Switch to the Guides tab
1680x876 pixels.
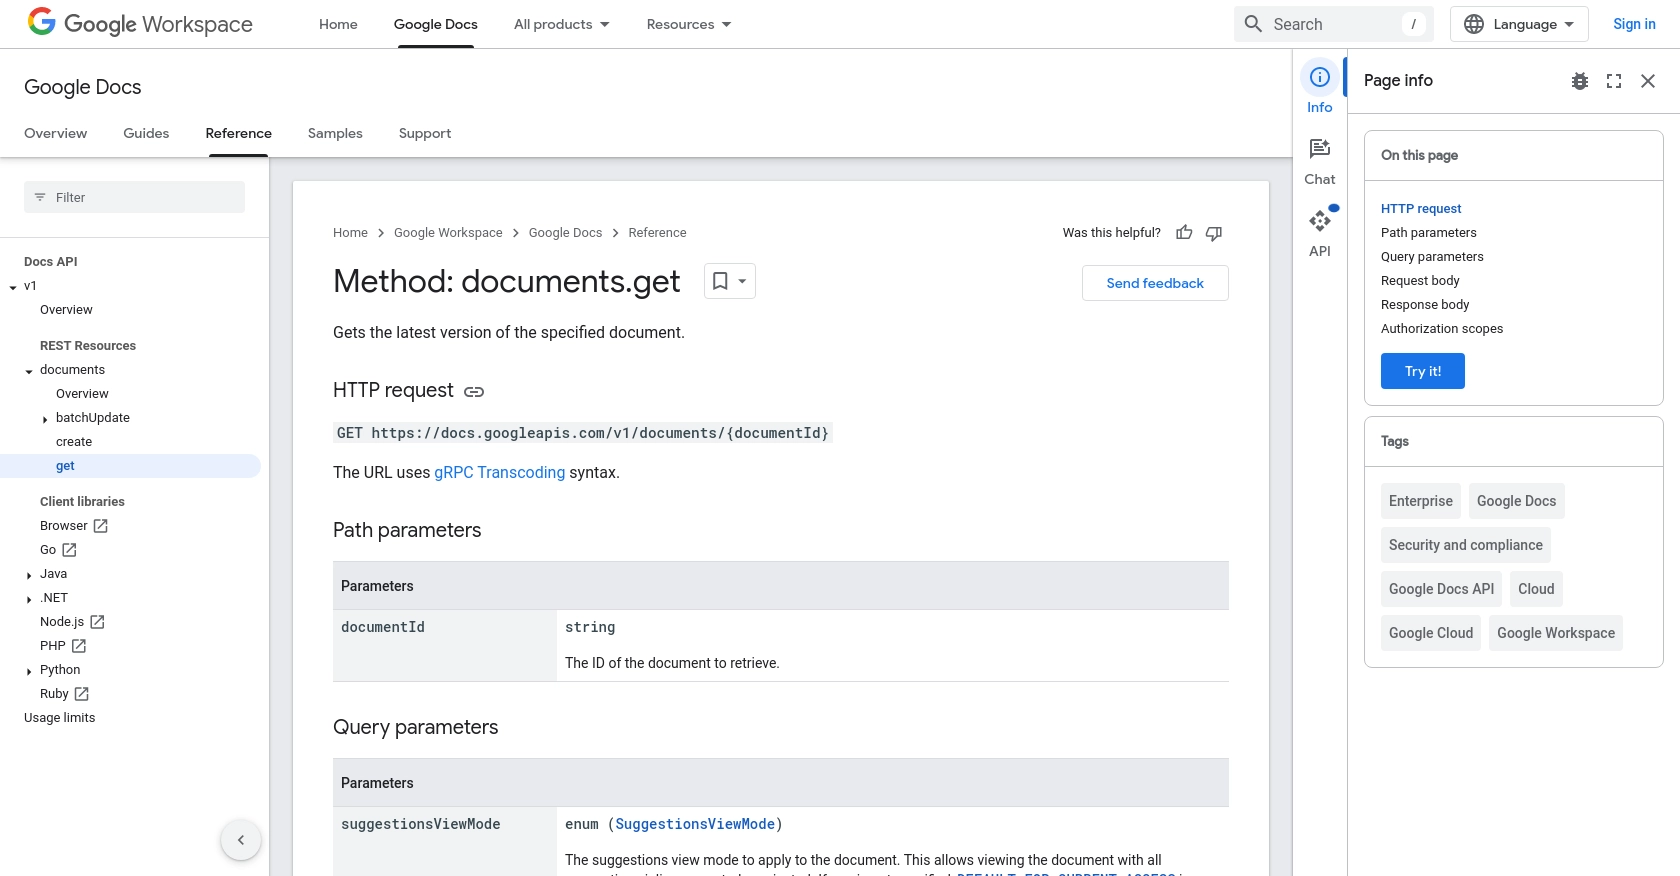[x=146, y=133]
